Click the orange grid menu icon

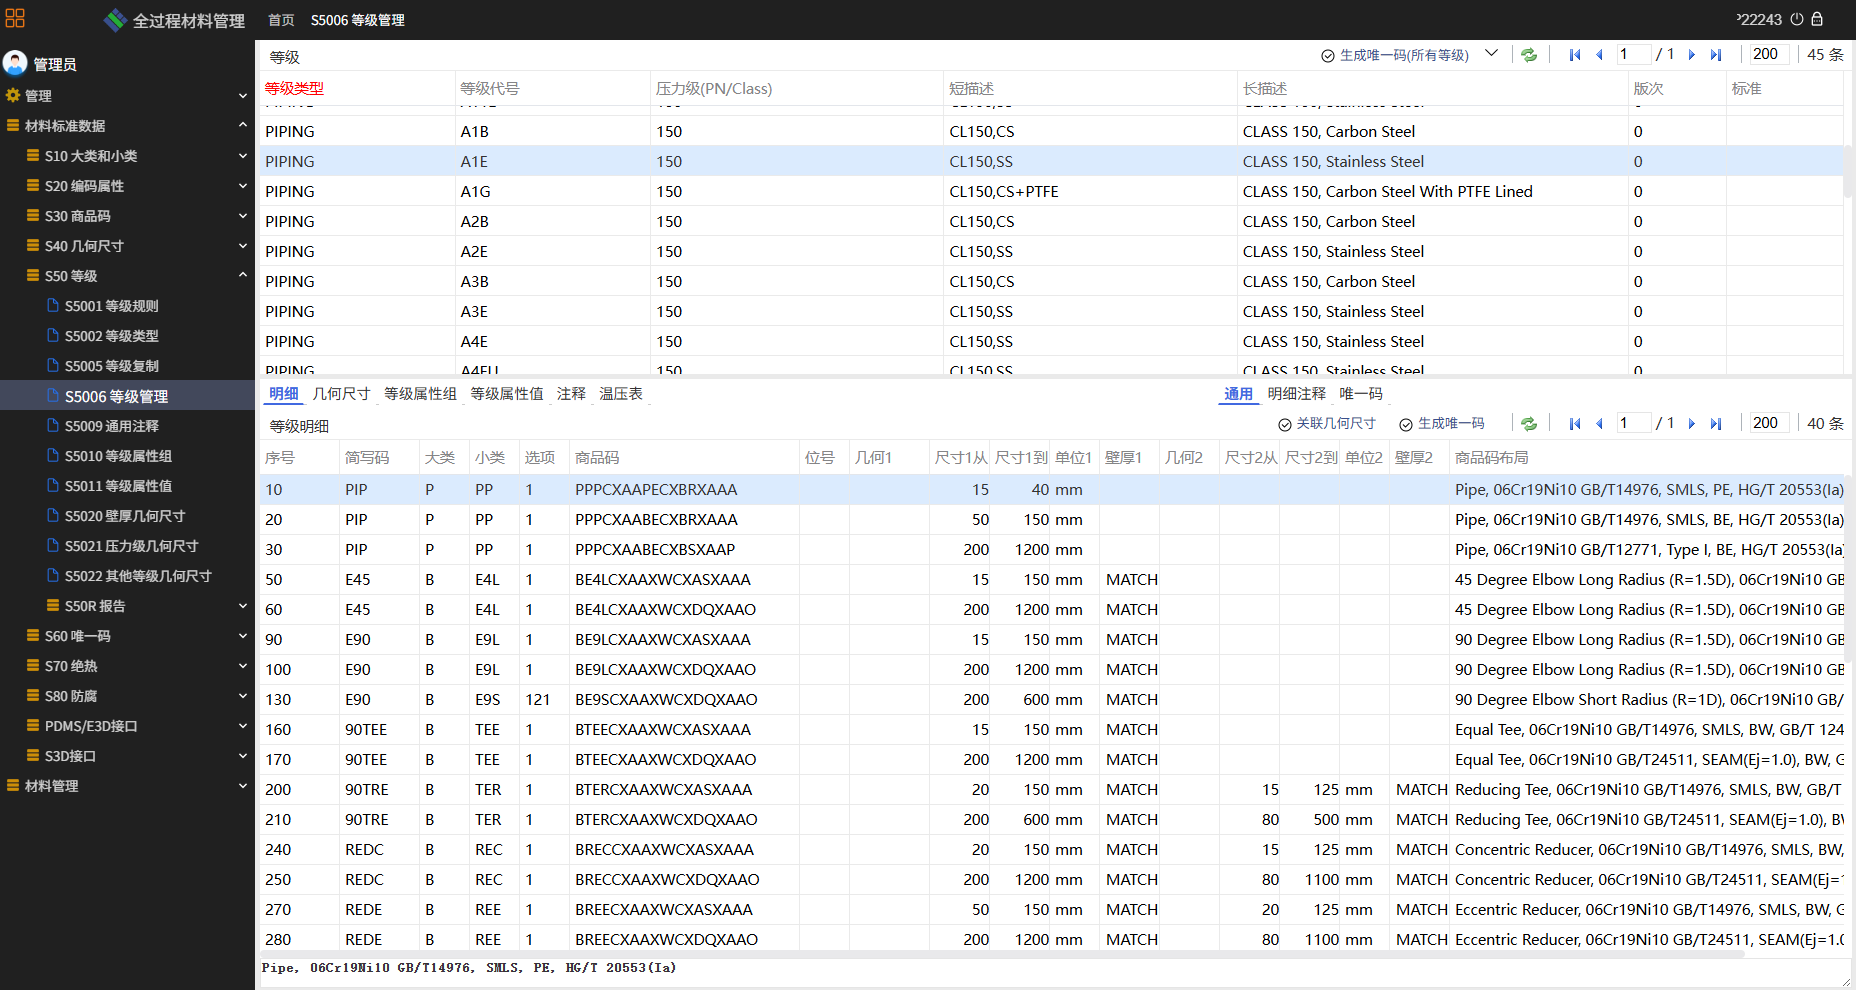tap(15, 19)
